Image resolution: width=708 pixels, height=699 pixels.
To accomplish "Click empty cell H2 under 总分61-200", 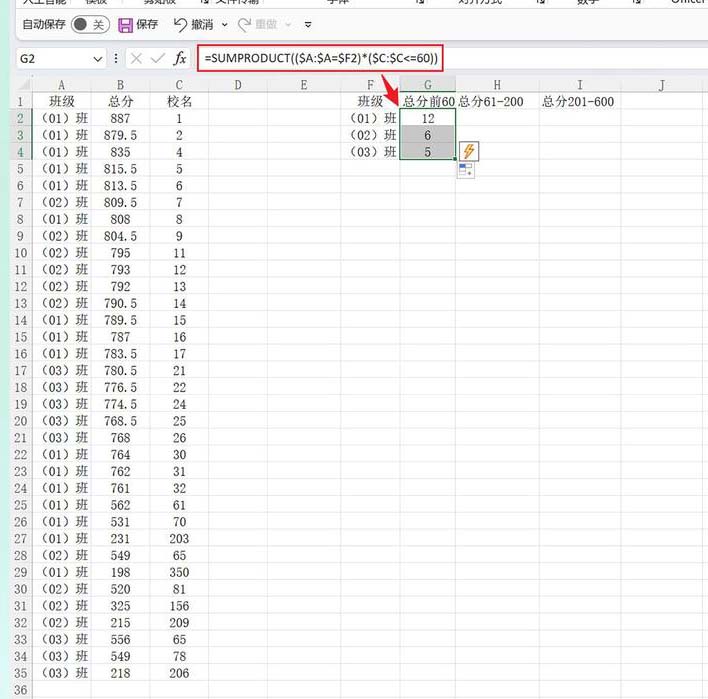I will [497, 118].
